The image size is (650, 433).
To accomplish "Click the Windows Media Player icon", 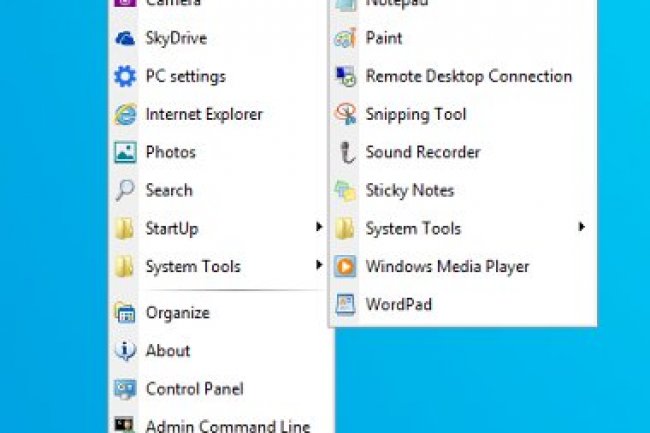I will click(x=345, y=266).
